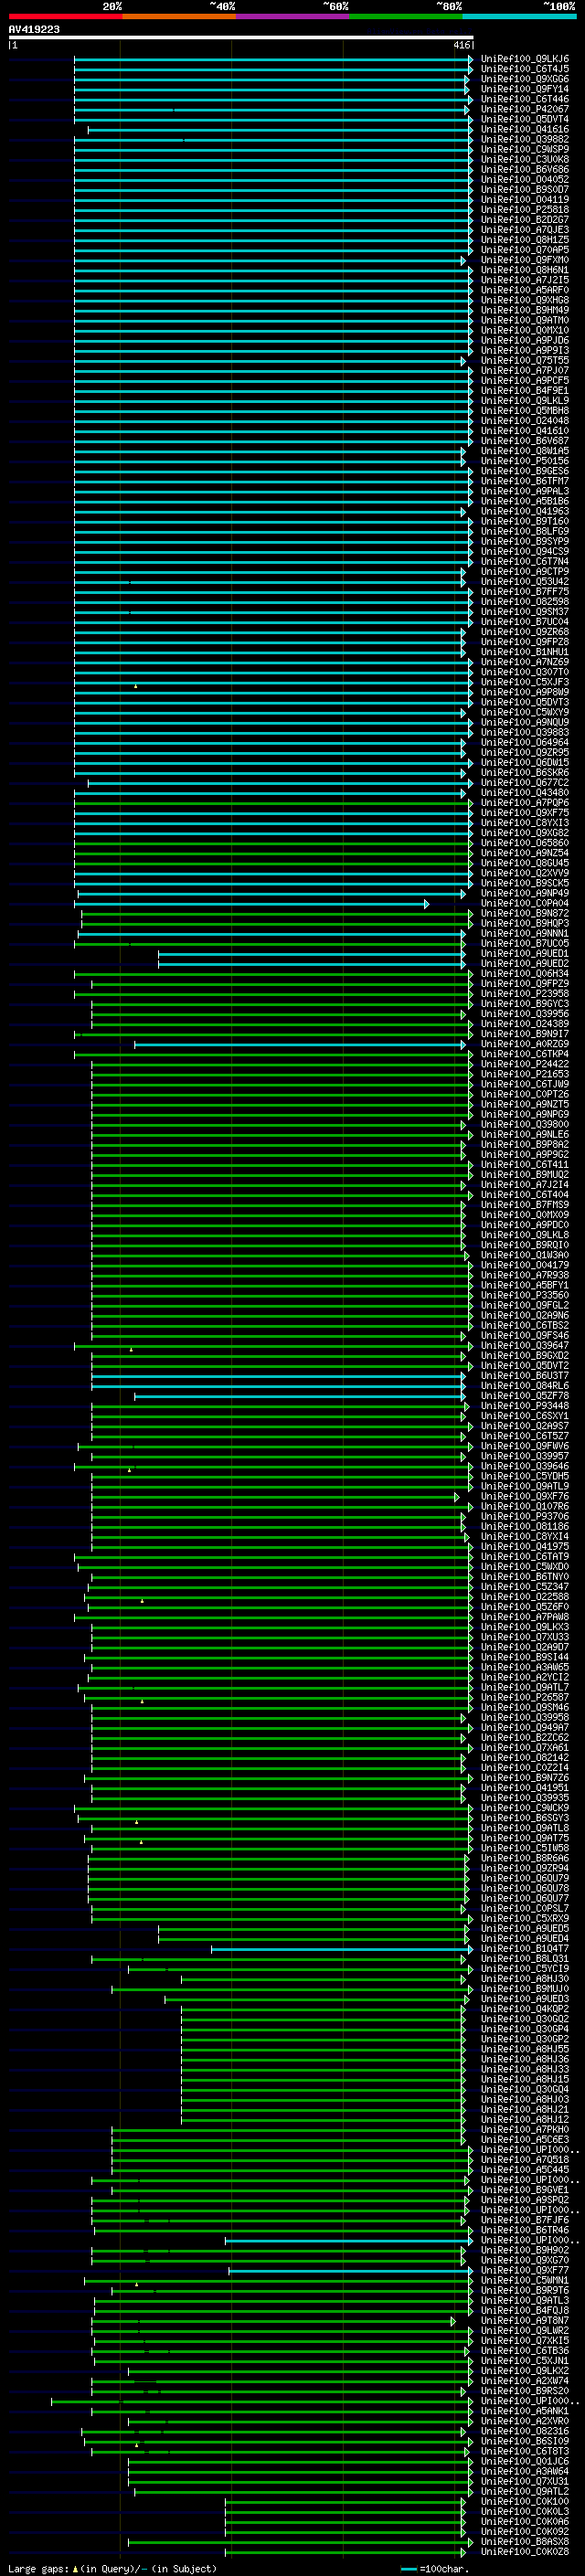Viewport: 585px width, 2576px height.
Task: Choose the UniRef100_C6T404 row label
Action: 525,1194
